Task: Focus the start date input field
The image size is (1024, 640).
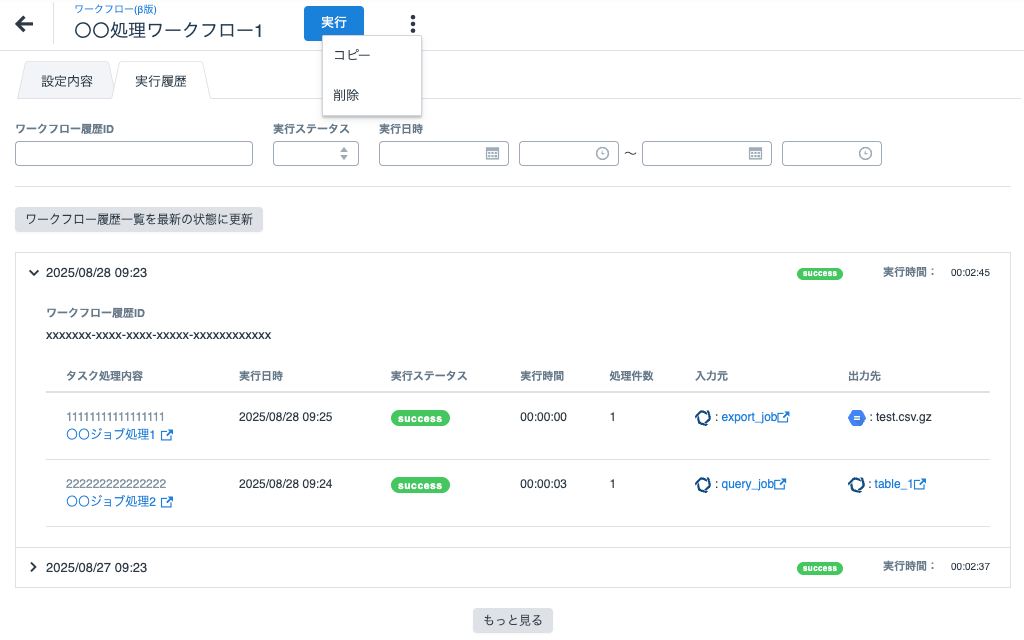Action: pos(444,153)
